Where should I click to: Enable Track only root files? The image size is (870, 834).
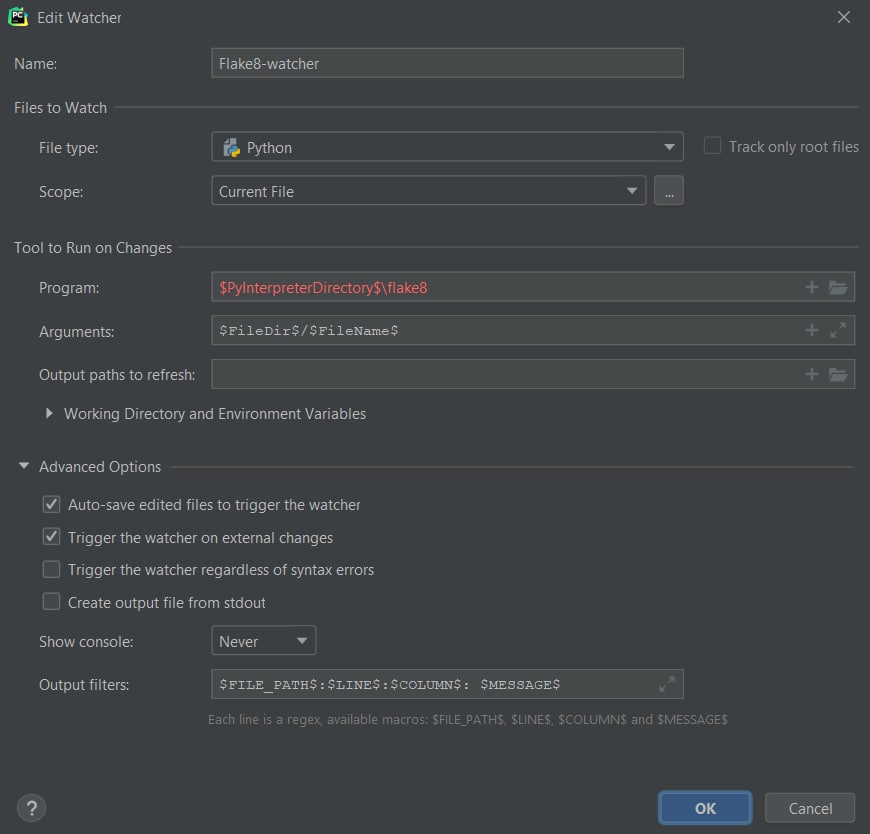(712, 146)
